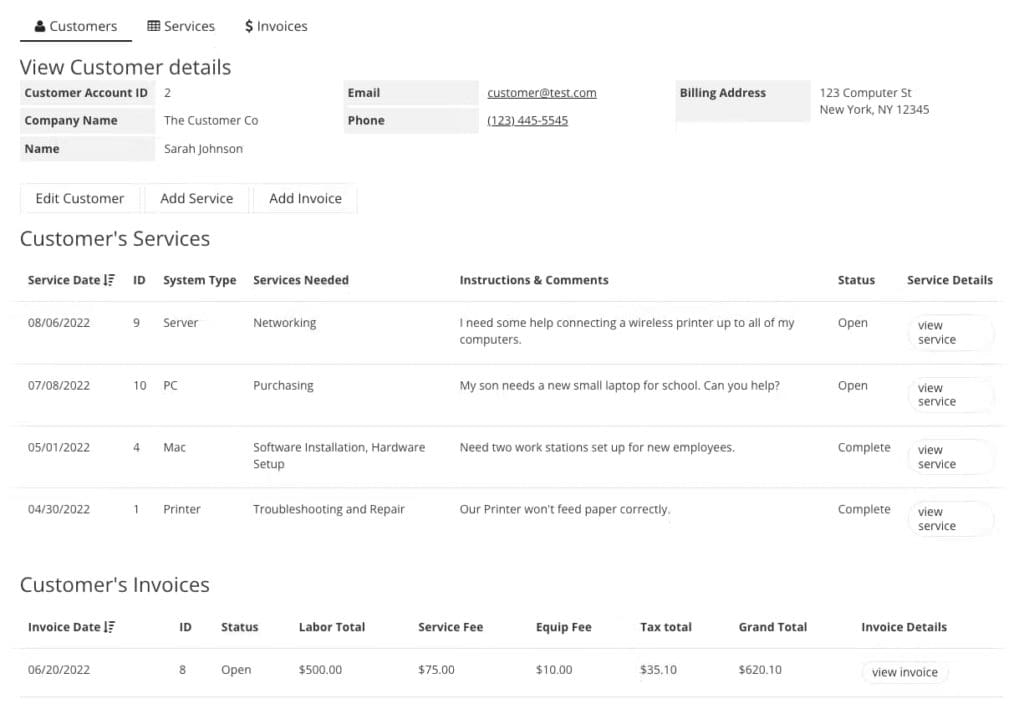Image resolution: width=1024 pixels, height=709 pixels.
Task: Click the person icon on Customers tab
Action: pos(40,27)
